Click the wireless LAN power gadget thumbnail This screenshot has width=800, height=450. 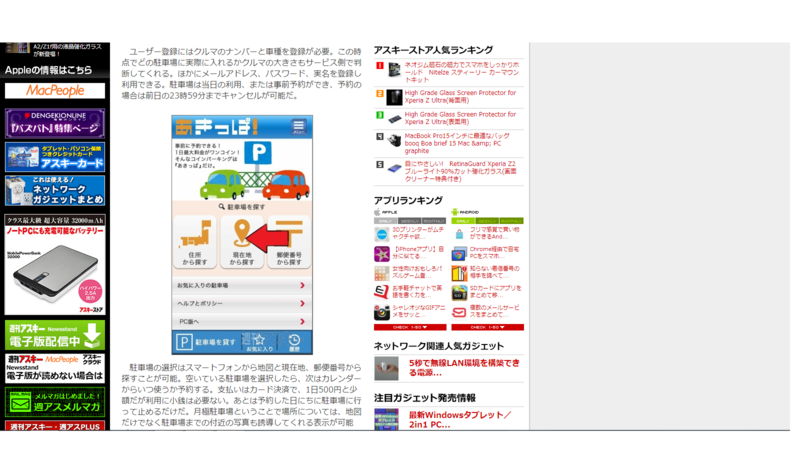[x=386, y=368]
